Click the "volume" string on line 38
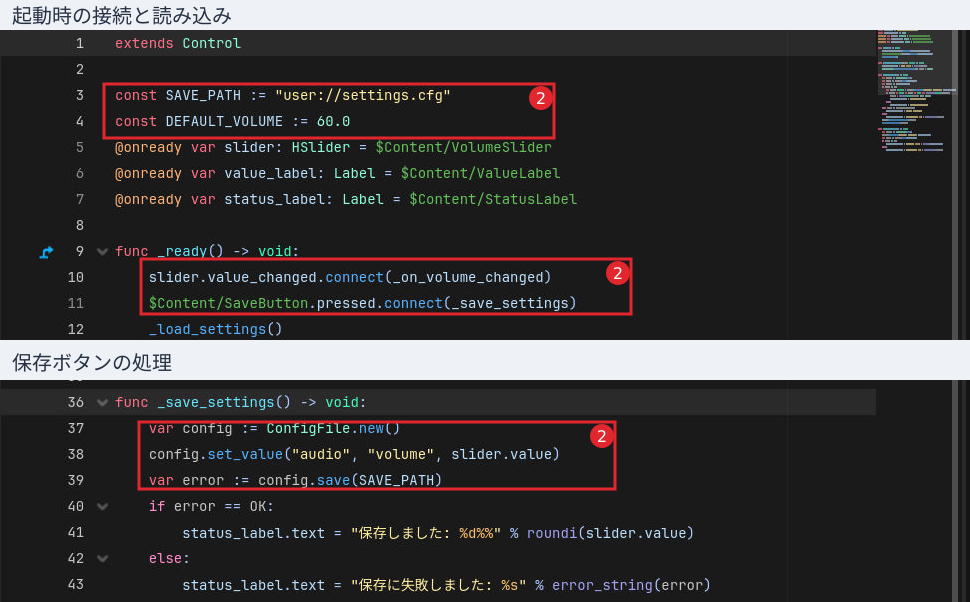 [400, 454]
